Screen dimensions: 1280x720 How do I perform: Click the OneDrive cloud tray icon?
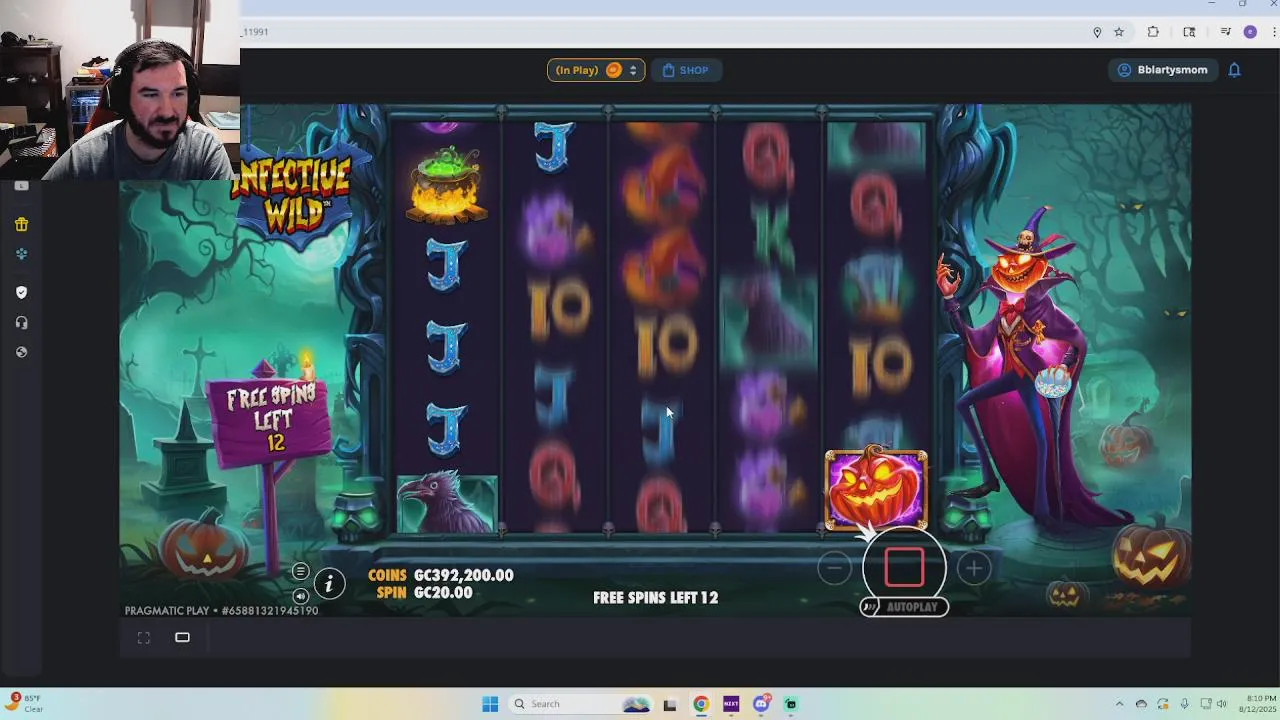(x=1141, y=704)
